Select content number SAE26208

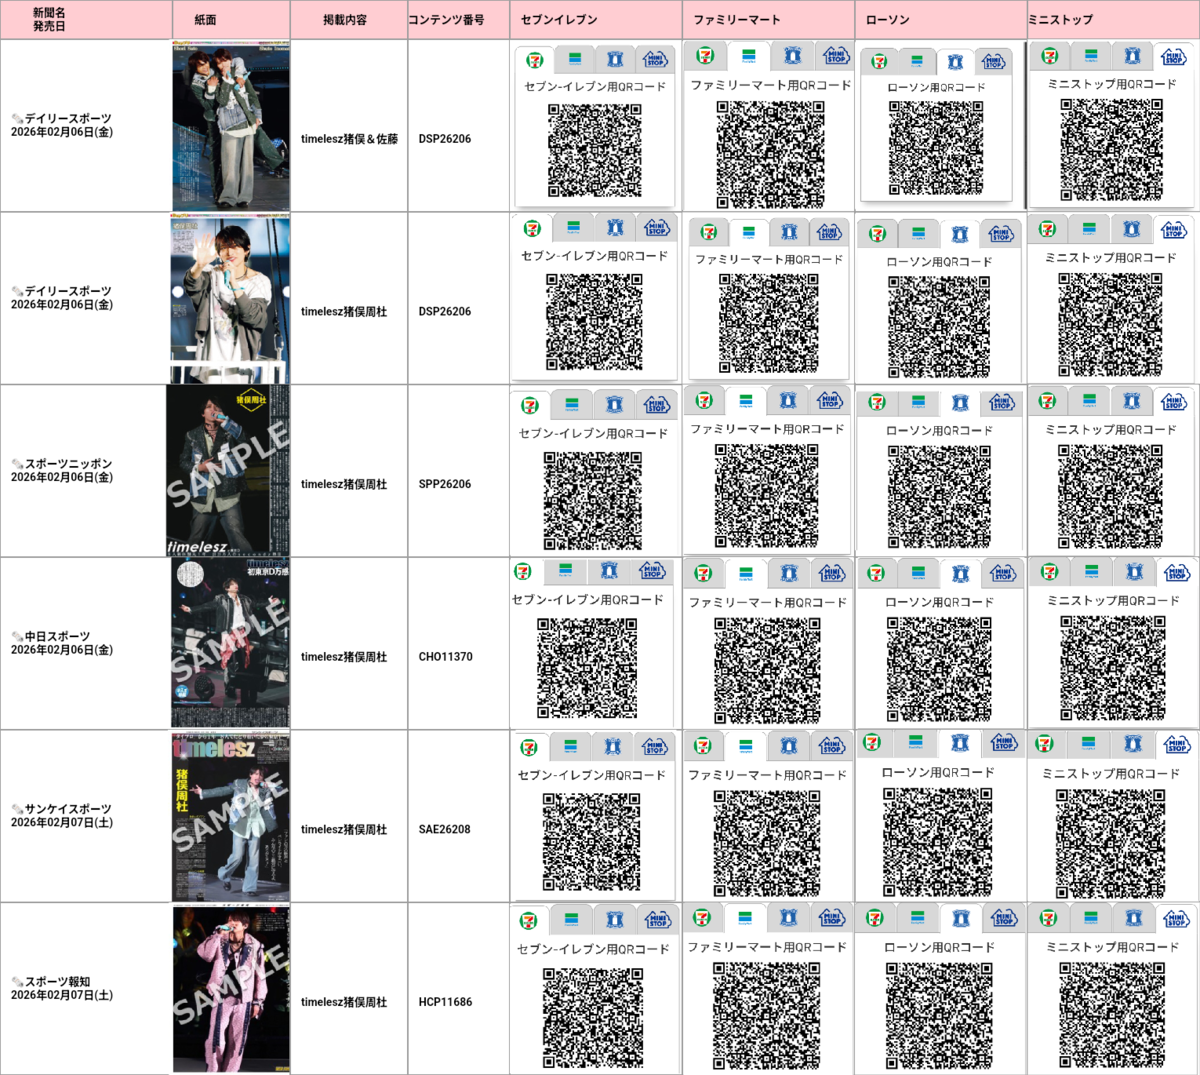pos(445,829)
